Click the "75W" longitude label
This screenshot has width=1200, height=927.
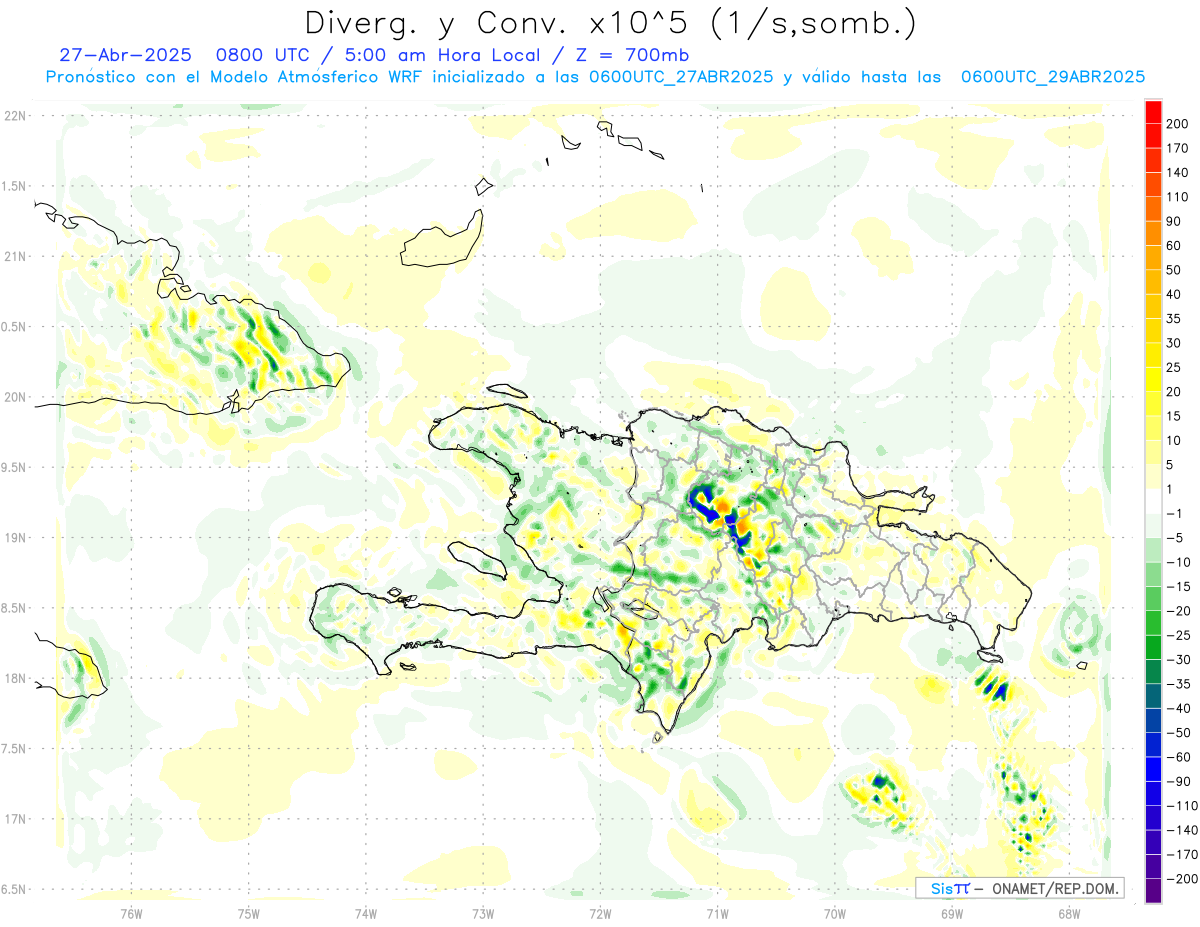248,913
